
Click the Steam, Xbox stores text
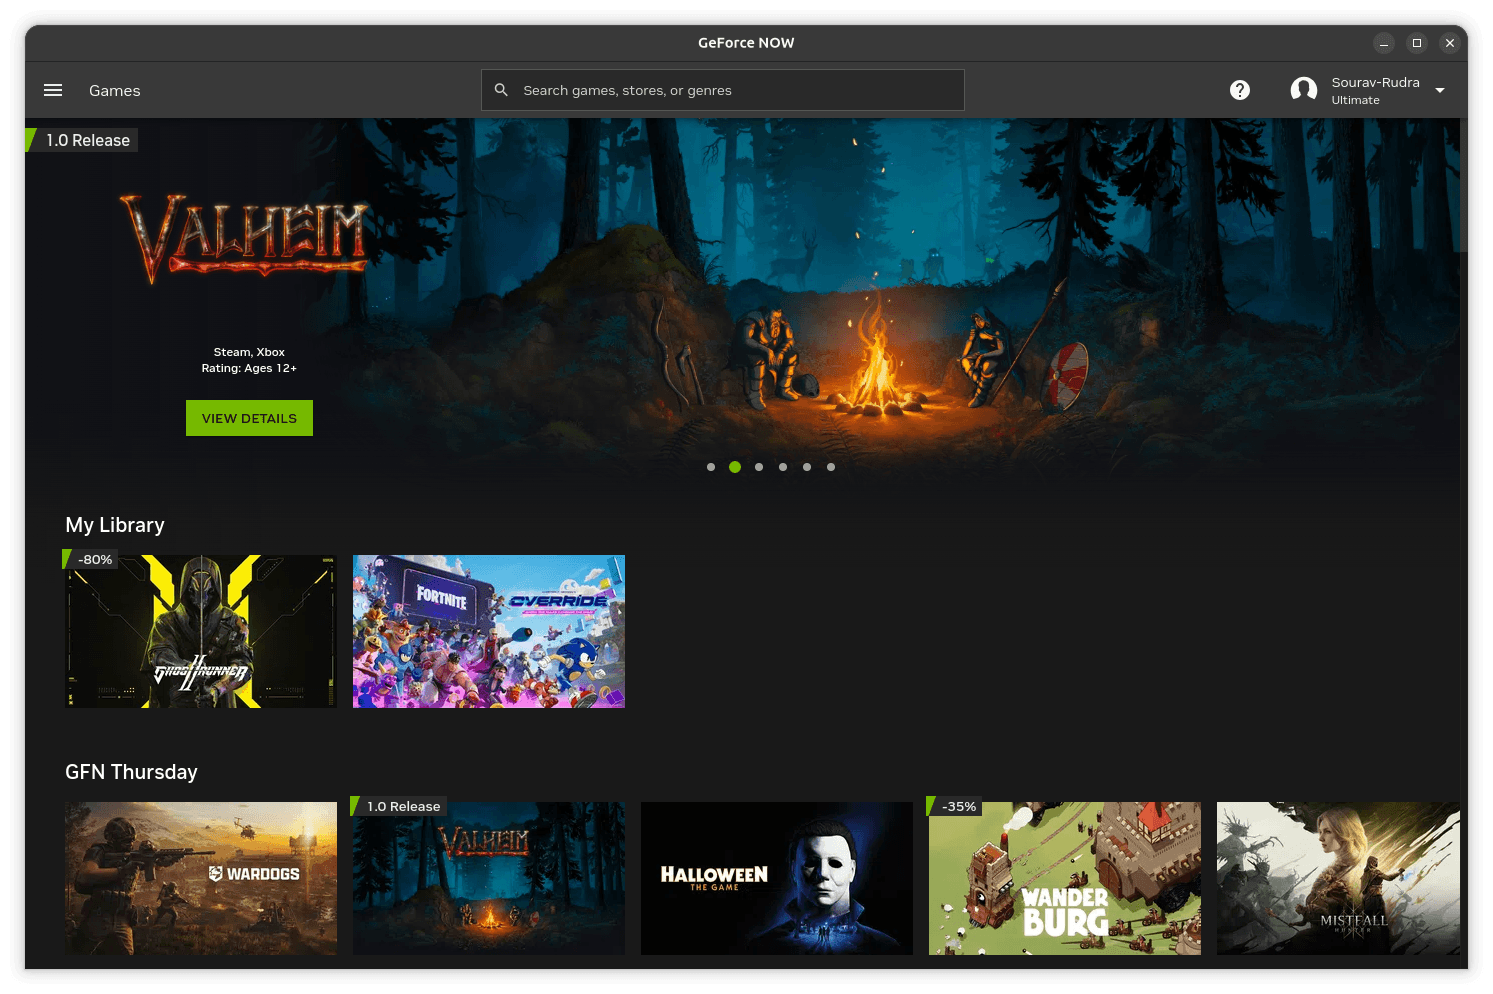tap(249, 352)
